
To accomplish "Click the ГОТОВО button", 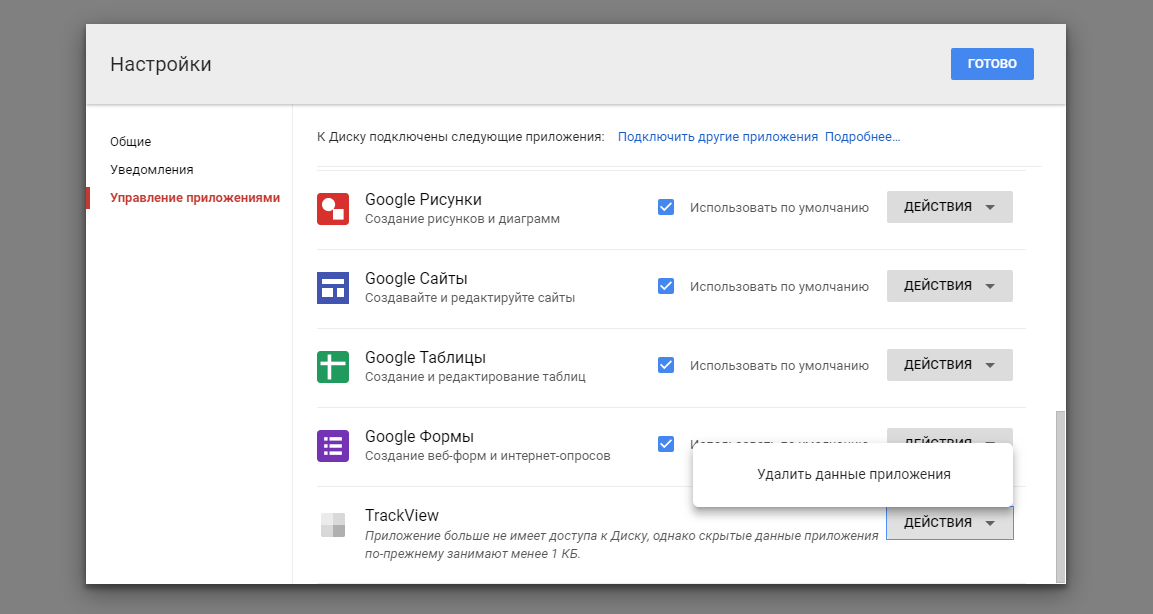I will [x=992, y=64].
